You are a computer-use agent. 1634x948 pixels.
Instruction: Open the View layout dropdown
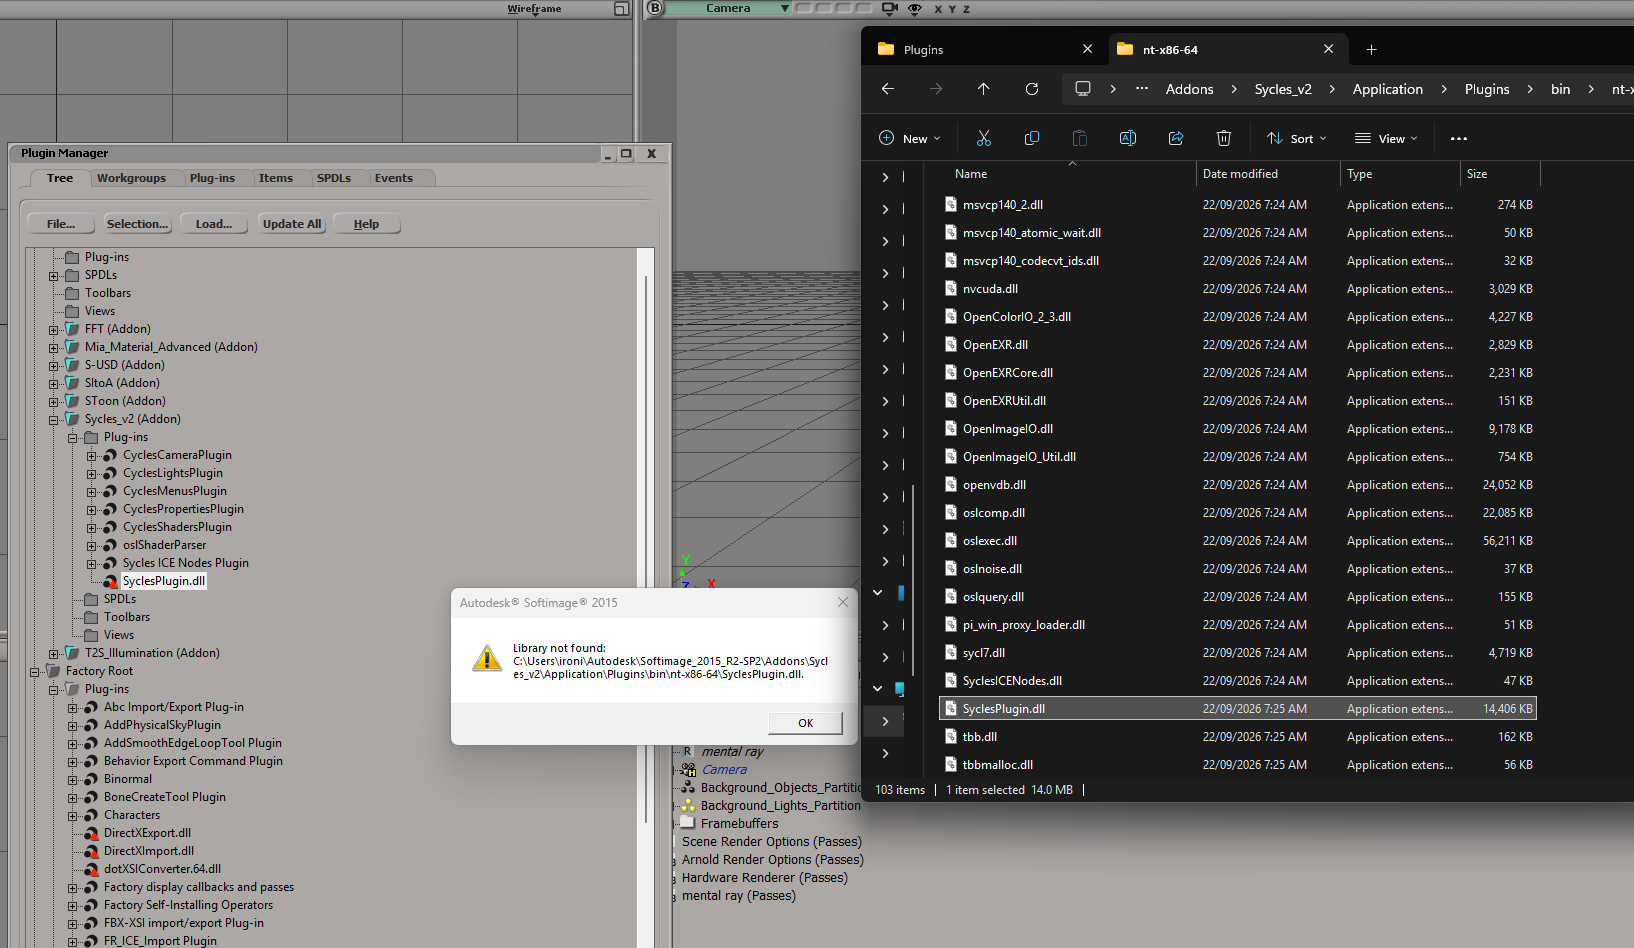[1386, 138]
